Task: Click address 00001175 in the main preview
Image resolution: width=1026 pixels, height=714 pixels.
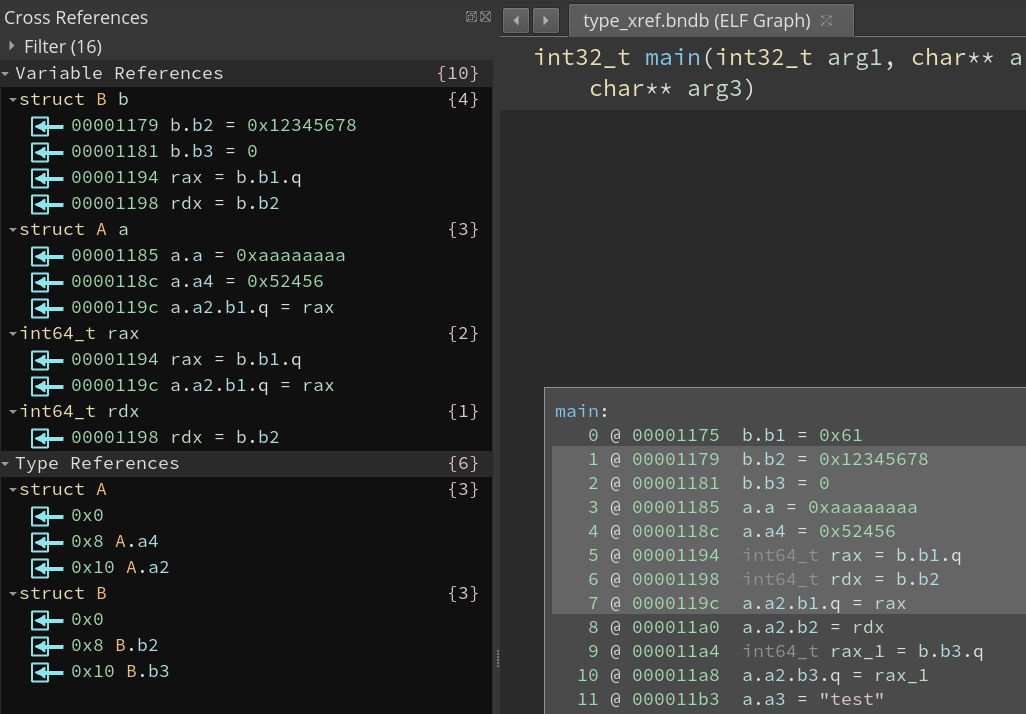Action: pyautogui.click(x=675, y=435)
